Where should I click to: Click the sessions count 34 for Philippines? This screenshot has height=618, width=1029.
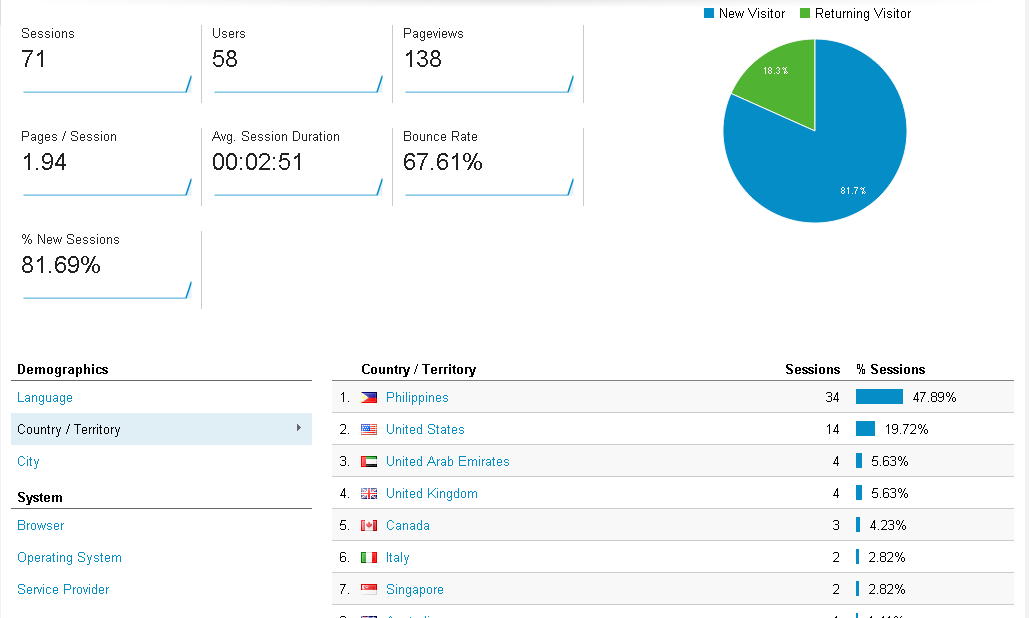tap(832, 398)
